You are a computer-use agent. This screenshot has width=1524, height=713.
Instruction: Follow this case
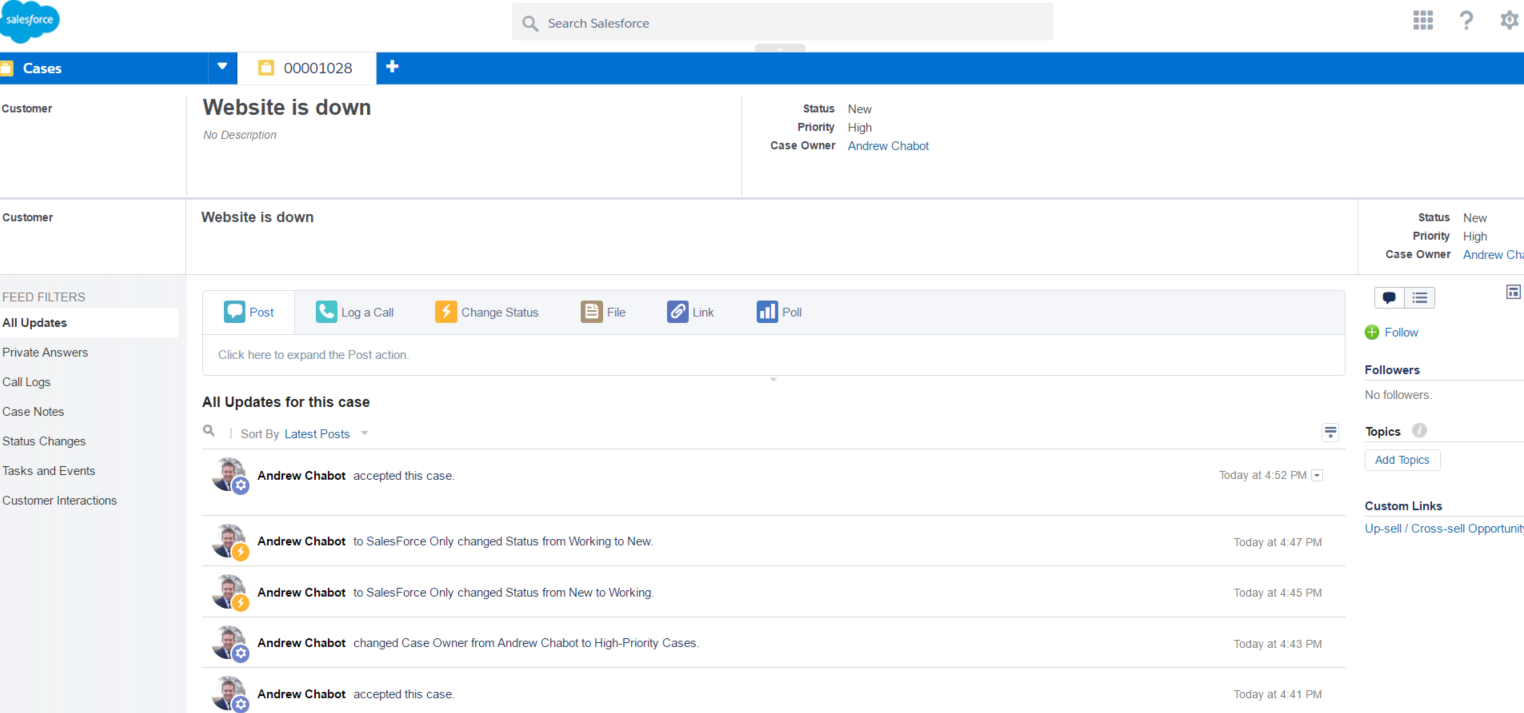[1392, 332]
